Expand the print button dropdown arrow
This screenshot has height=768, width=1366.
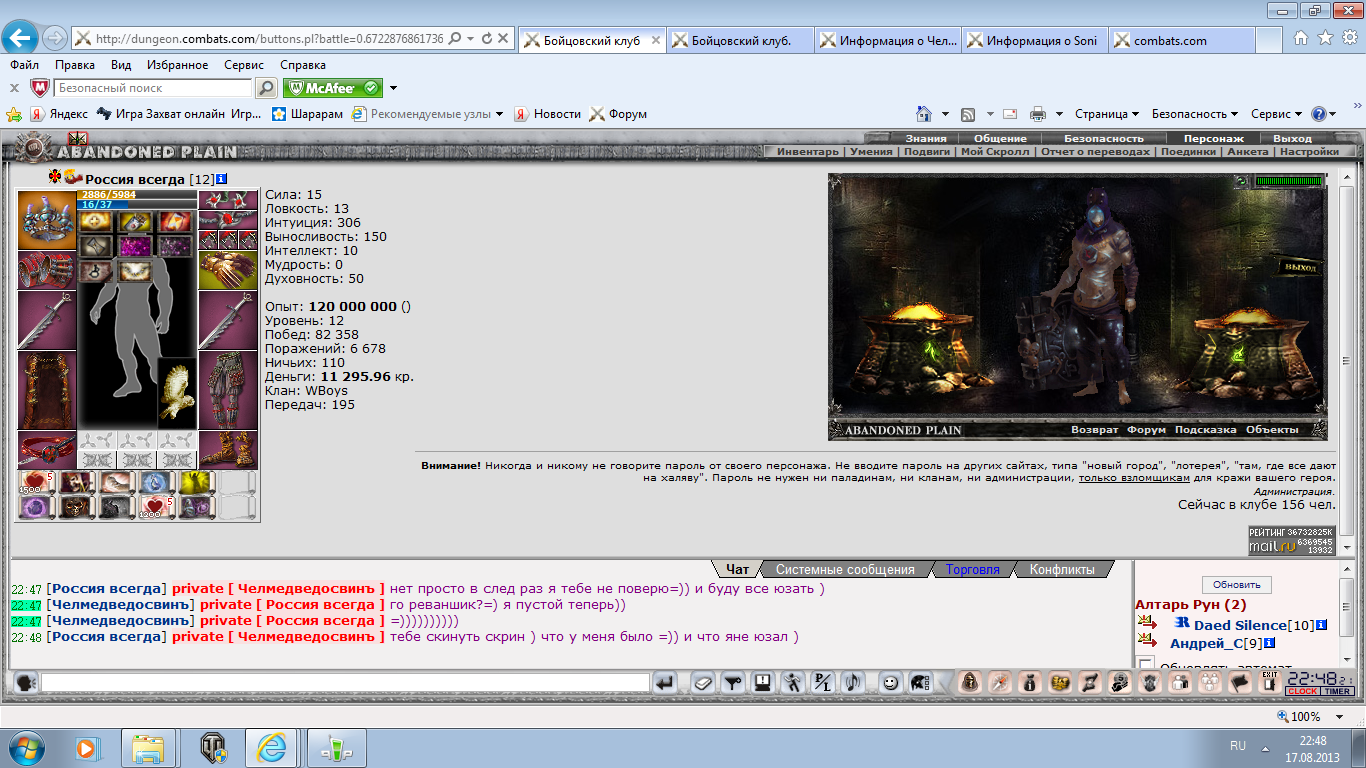point(1060,114)
